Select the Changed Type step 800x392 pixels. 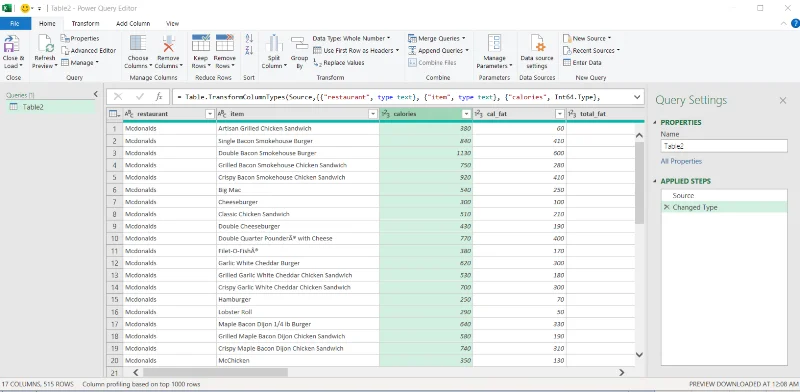coord(724,207)
